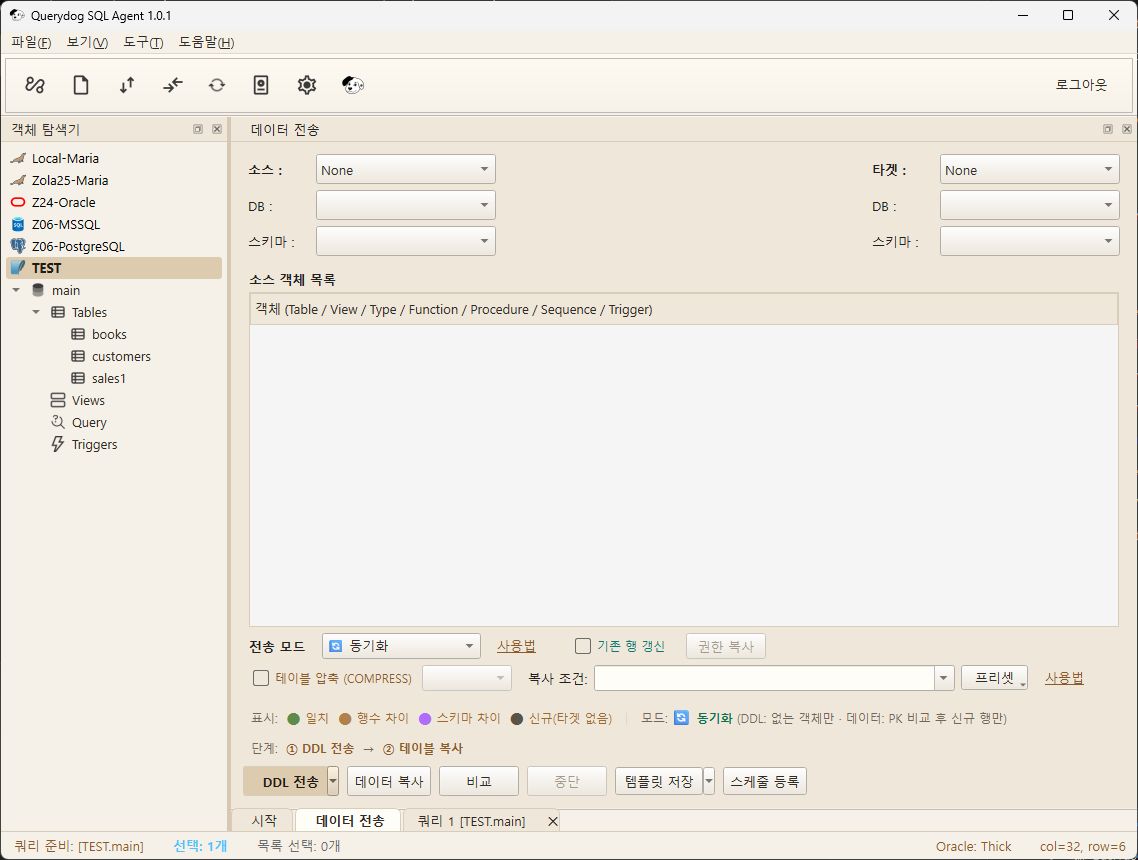Image resolution: width=1138 pixels, height=860 pixels.
Task: Open the source DB dropdown
Action: tap(406, 205)
